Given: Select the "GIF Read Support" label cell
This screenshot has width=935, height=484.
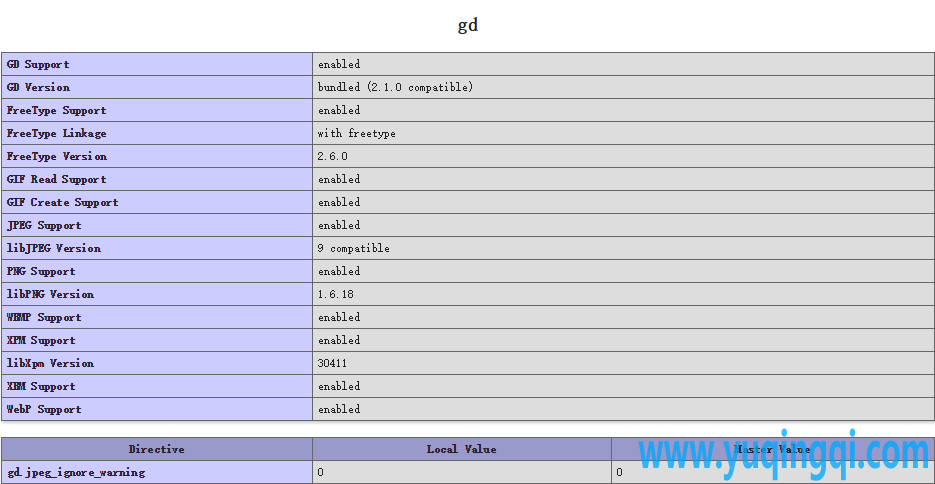Looking at the screenshot, I should click(x=157, y=179).
